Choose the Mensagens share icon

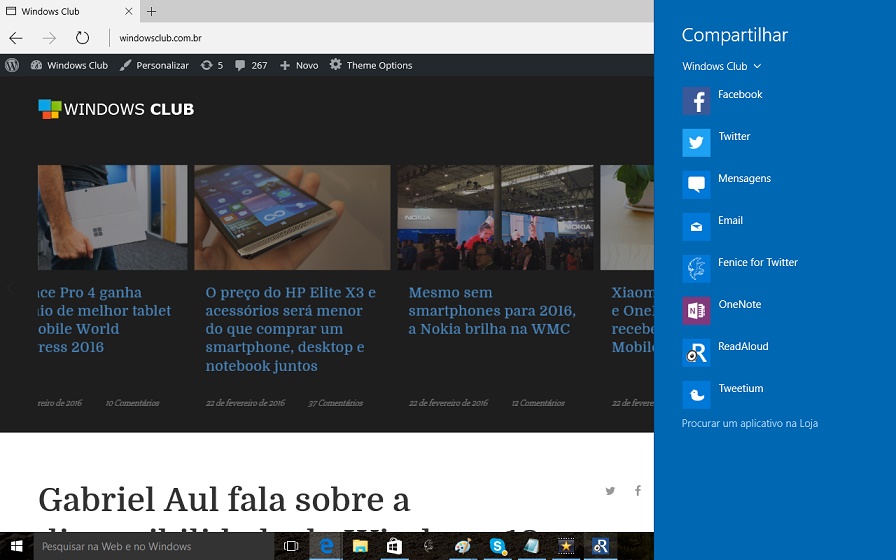pyautogui.click(x=696, y=185)
